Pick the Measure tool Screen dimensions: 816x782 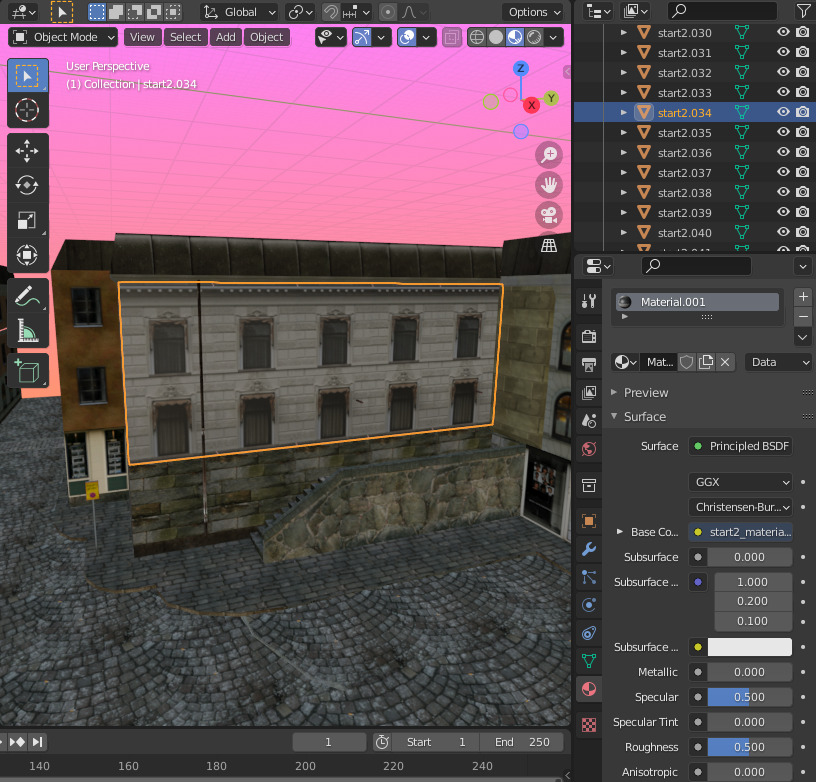click(x=28, y=330)
